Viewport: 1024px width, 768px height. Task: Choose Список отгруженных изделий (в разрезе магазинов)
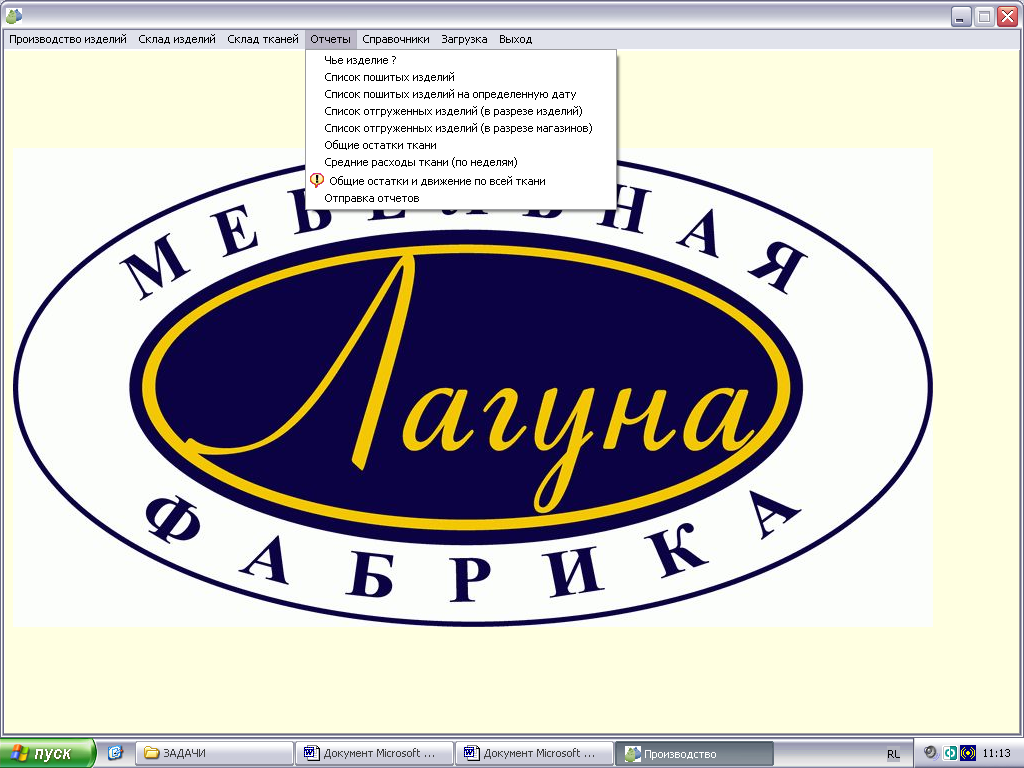pyautogui.click(x=461, y=128)
